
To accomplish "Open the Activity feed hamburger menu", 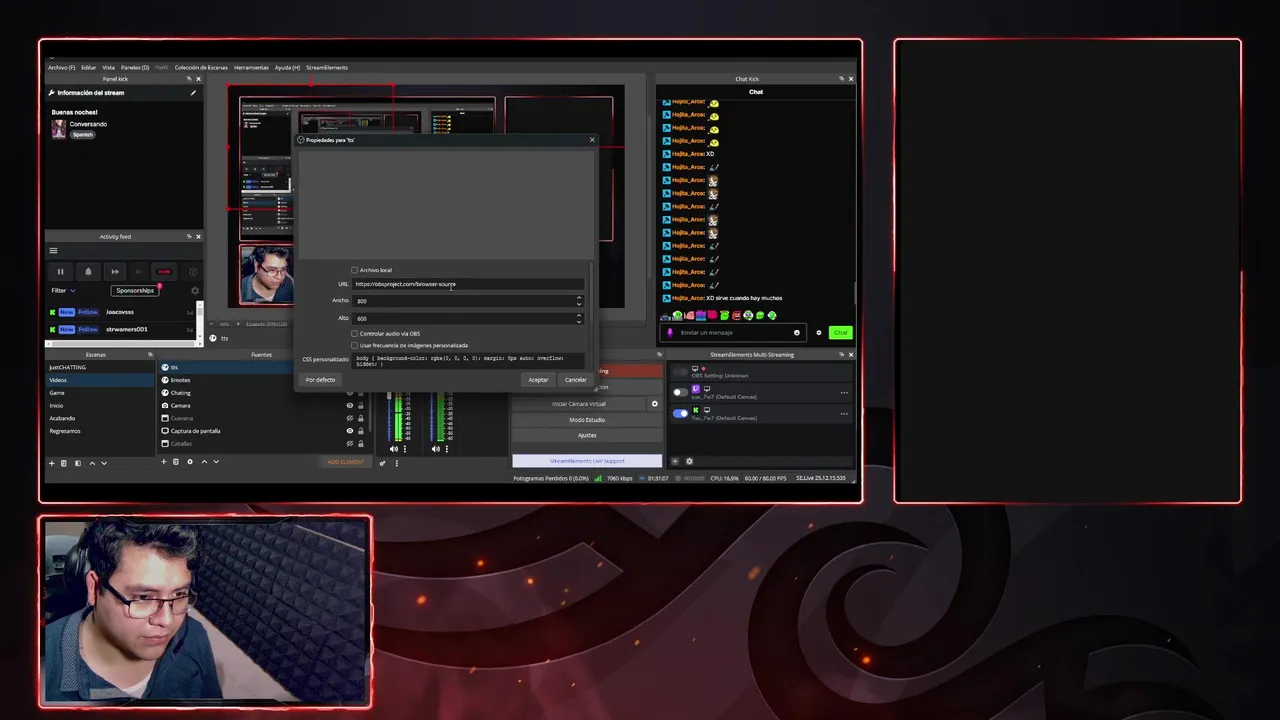I will coord(53,251).
